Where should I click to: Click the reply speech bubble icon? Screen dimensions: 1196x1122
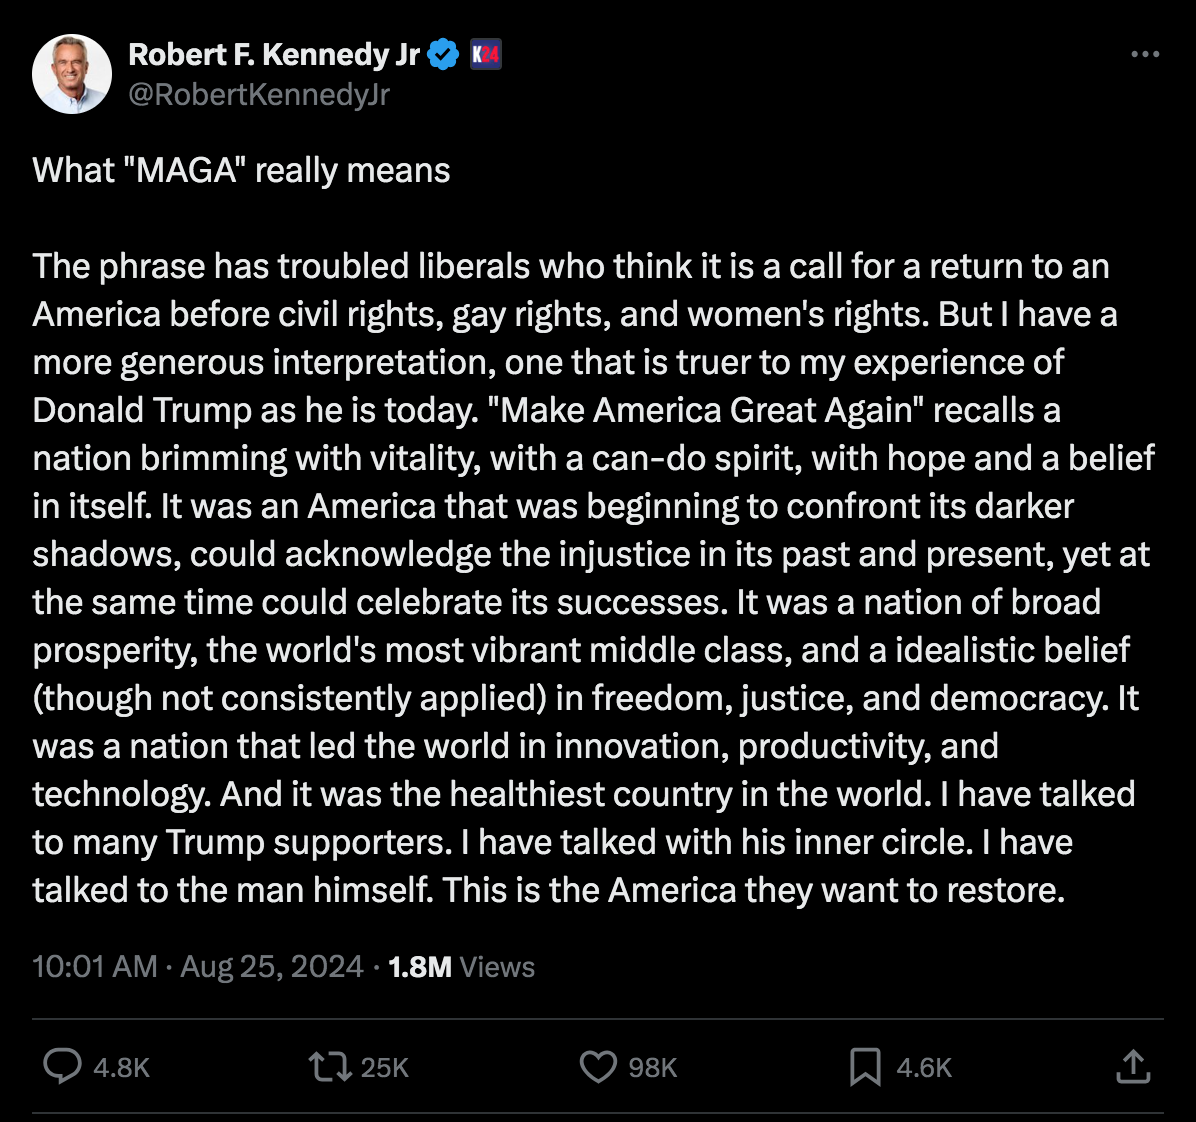pyautogui.click(x=63, y=1066)
